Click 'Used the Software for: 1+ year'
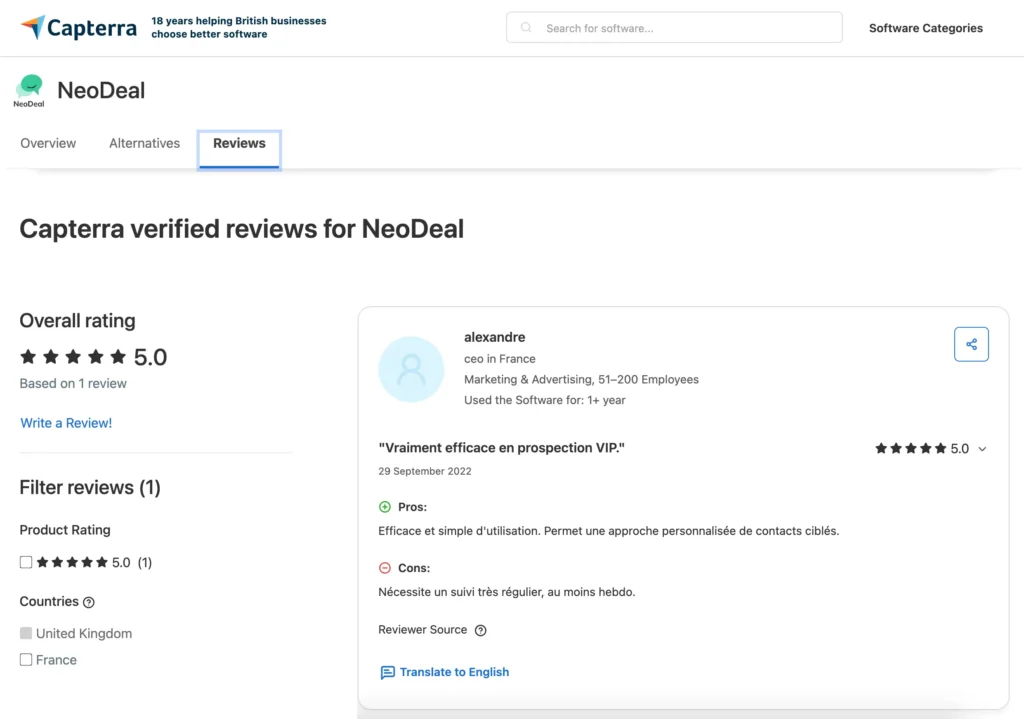The image size is (1024, 719). click(x=545, y=400)
